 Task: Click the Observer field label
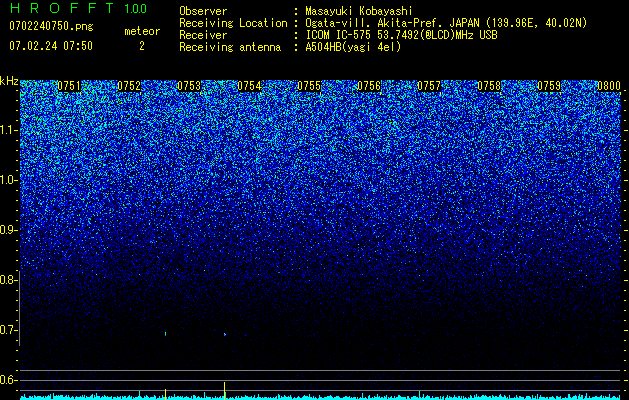[x=203, y=11]
